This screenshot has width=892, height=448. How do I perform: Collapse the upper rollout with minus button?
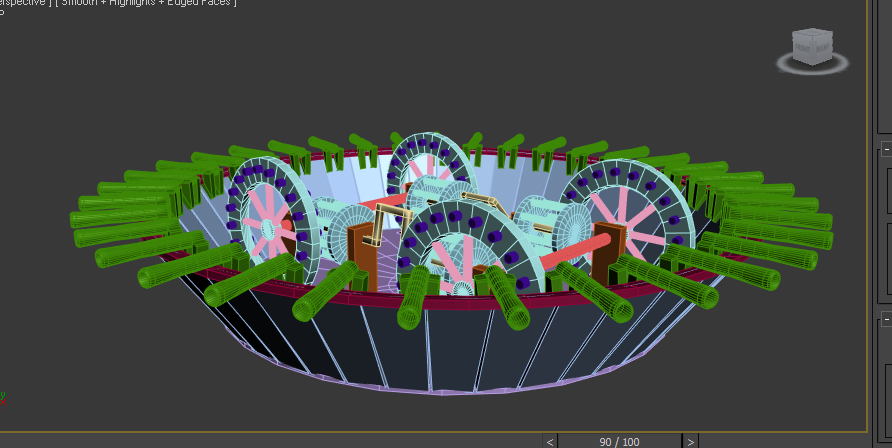[886, 150]
